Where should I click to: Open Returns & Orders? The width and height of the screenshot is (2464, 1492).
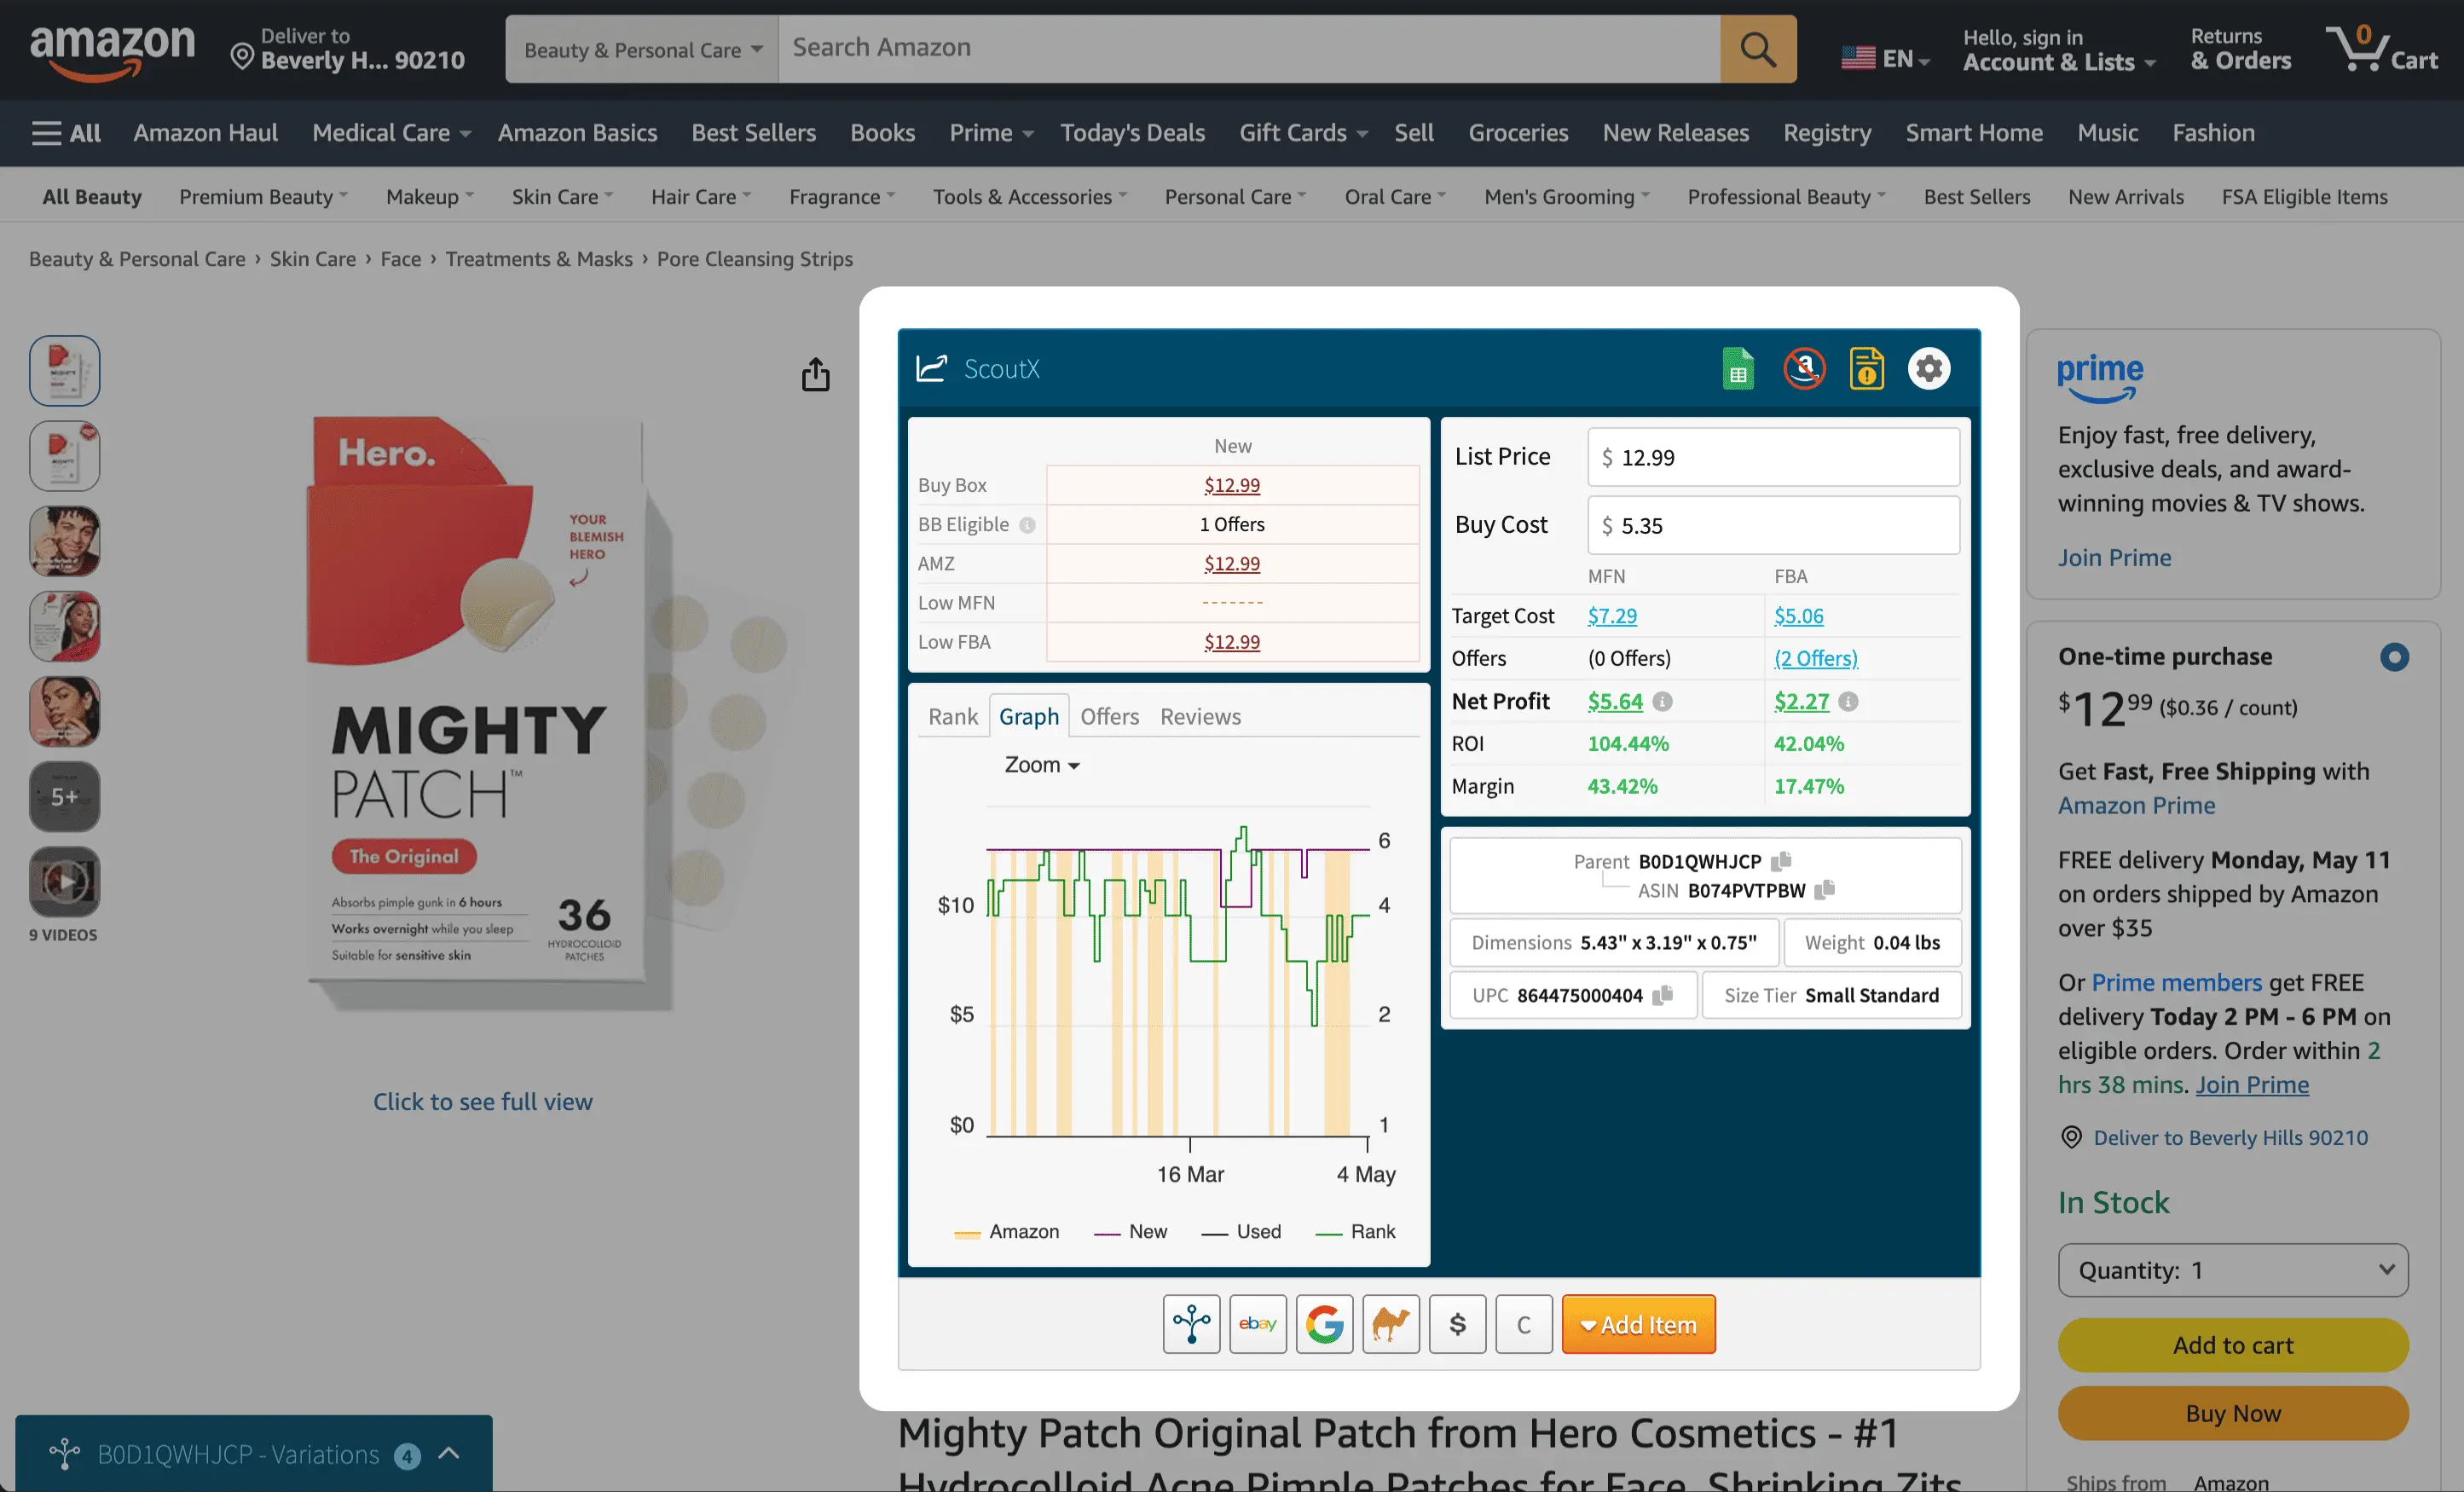pyautogui.click(x=2240, y=50)
